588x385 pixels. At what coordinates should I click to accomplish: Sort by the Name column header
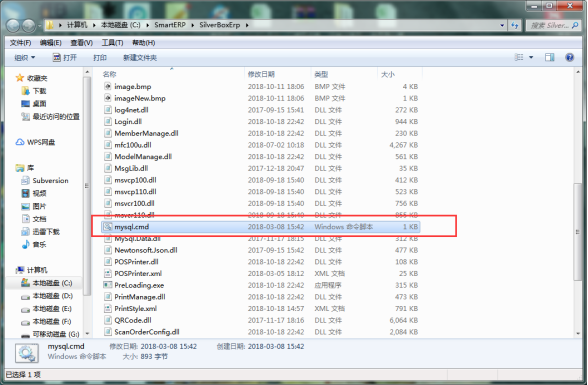110,74
